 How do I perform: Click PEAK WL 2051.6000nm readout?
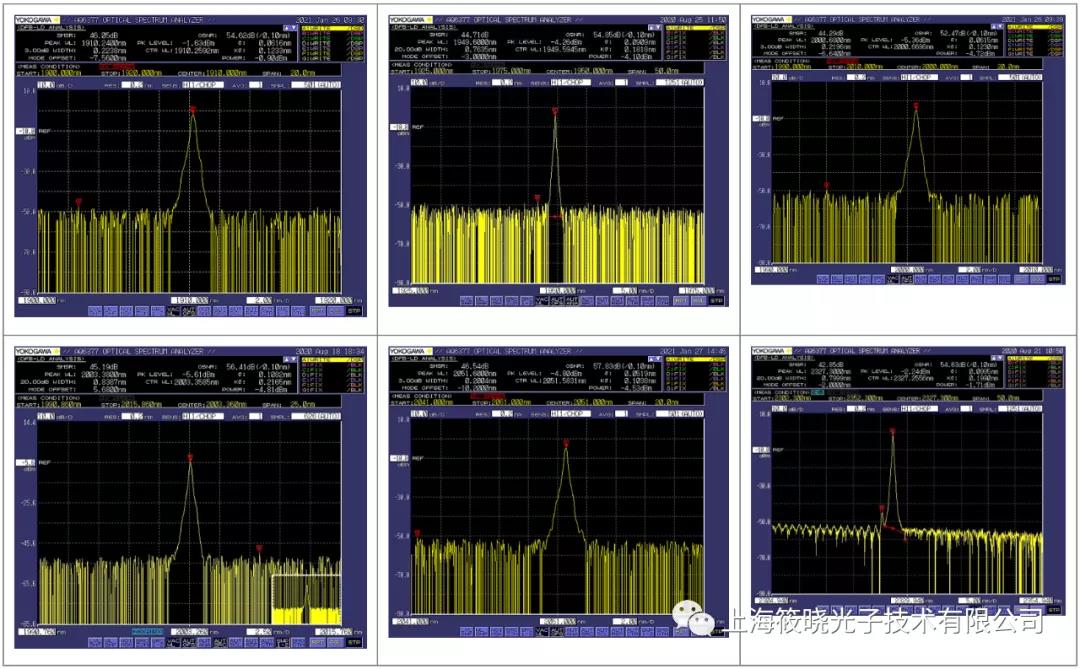[459, 373]
